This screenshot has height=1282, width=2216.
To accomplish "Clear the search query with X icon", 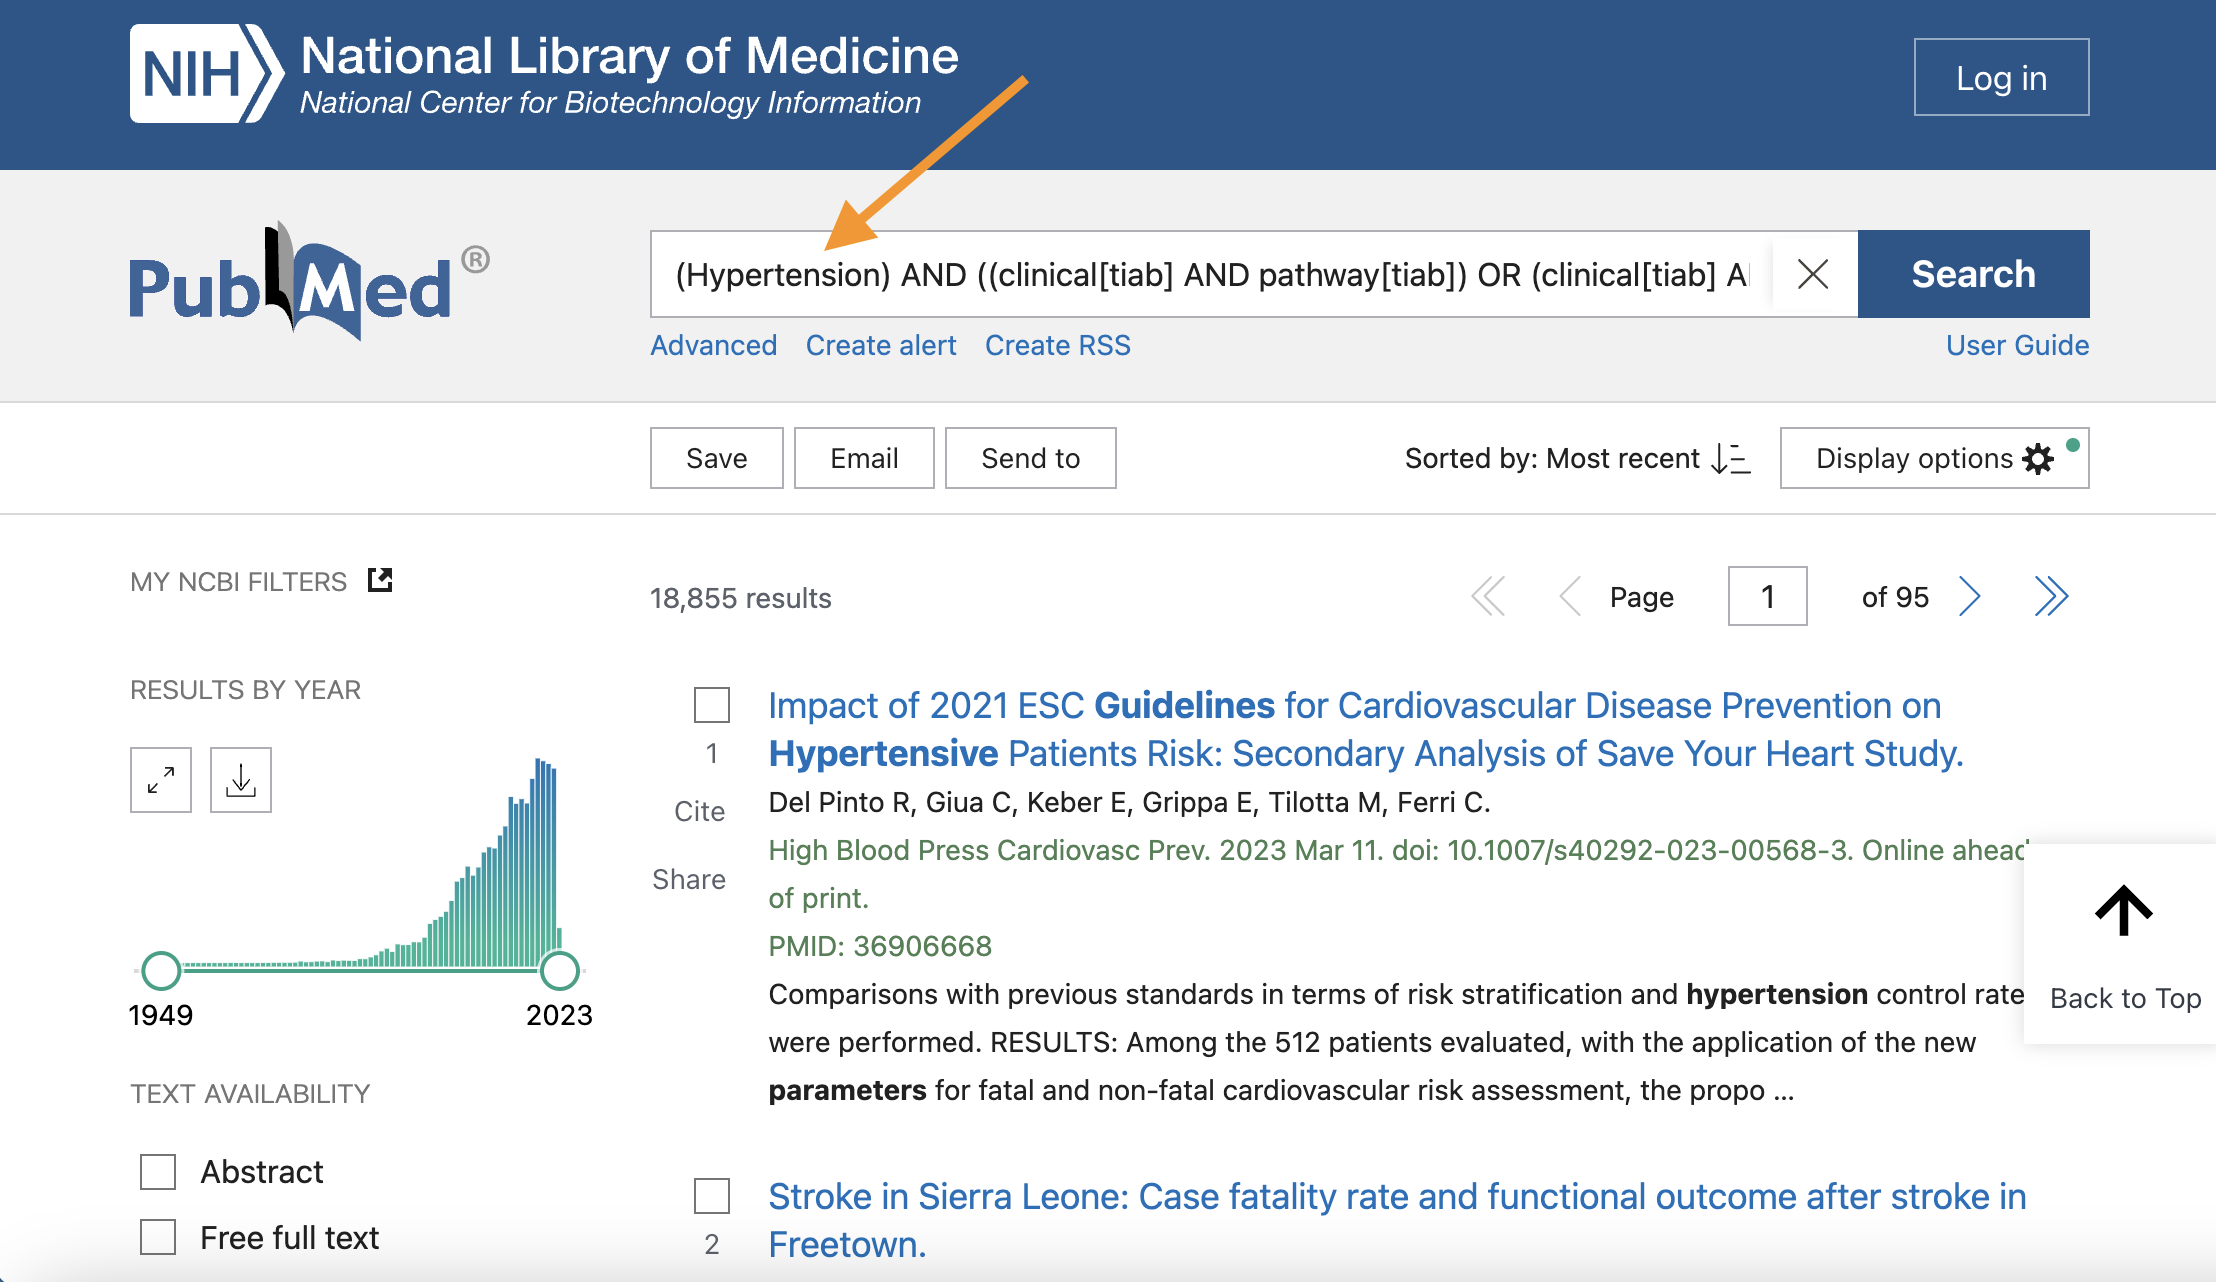I will tap(1812, 274).
